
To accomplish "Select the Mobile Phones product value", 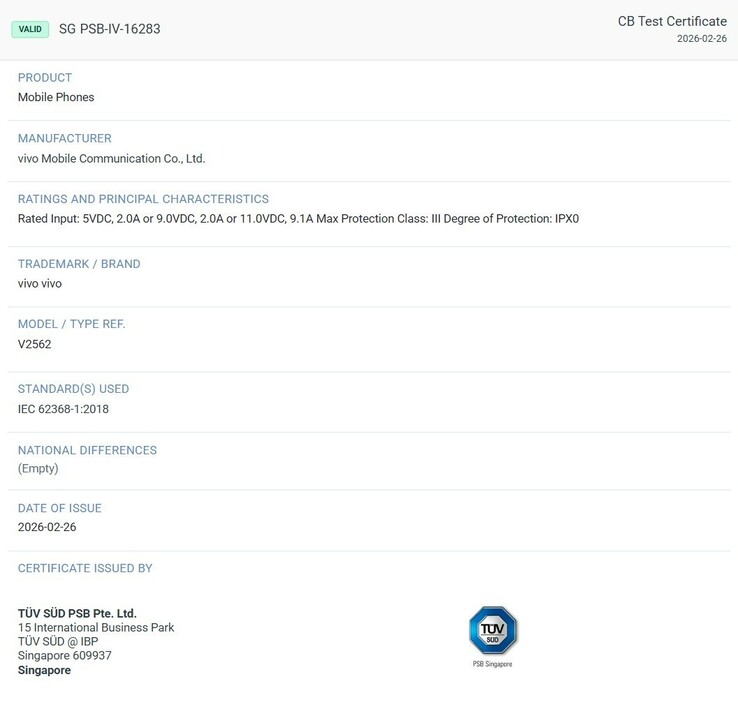I will [x=56, y=97].
